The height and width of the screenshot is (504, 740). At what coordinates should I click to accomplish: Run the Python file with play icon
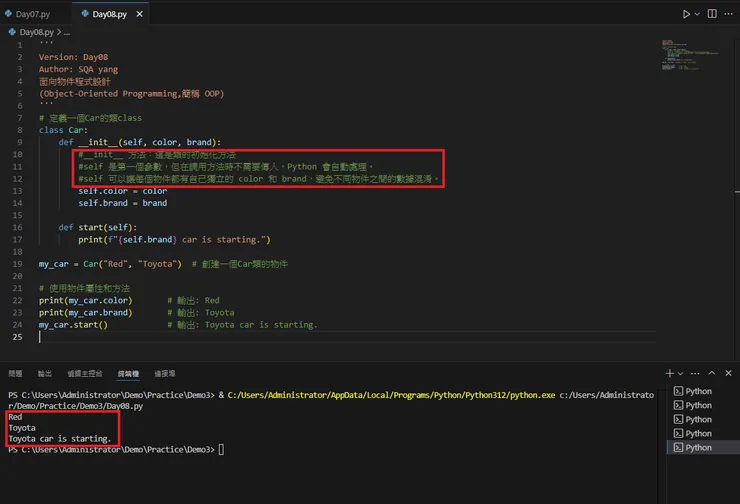click(686, 14)
